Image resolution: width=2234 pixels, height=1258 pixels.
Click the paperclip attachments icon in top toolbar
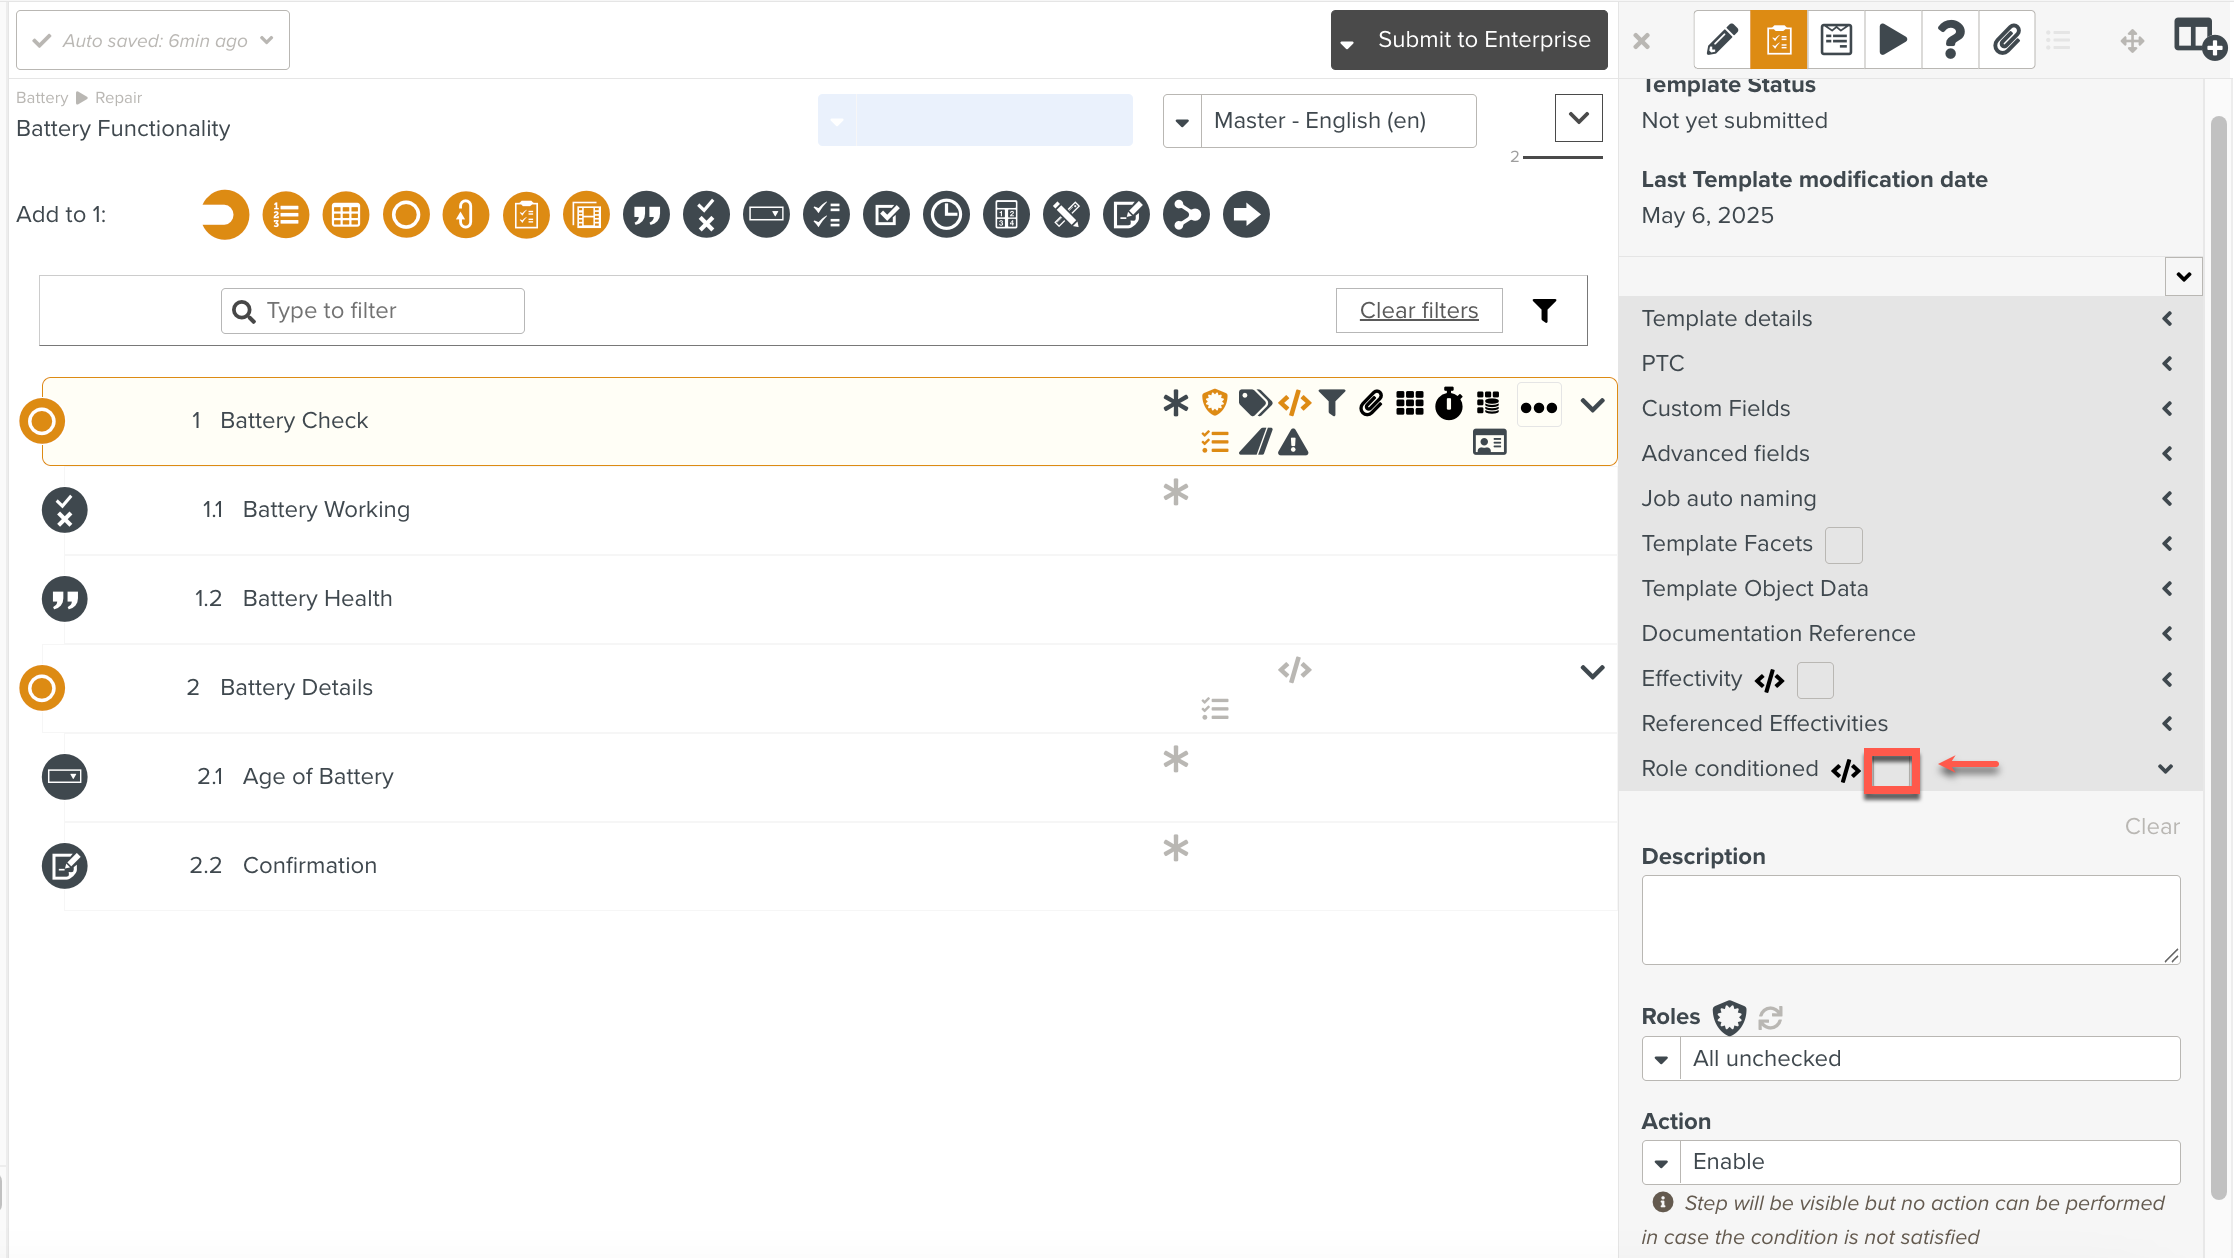tap(2006, 40)
